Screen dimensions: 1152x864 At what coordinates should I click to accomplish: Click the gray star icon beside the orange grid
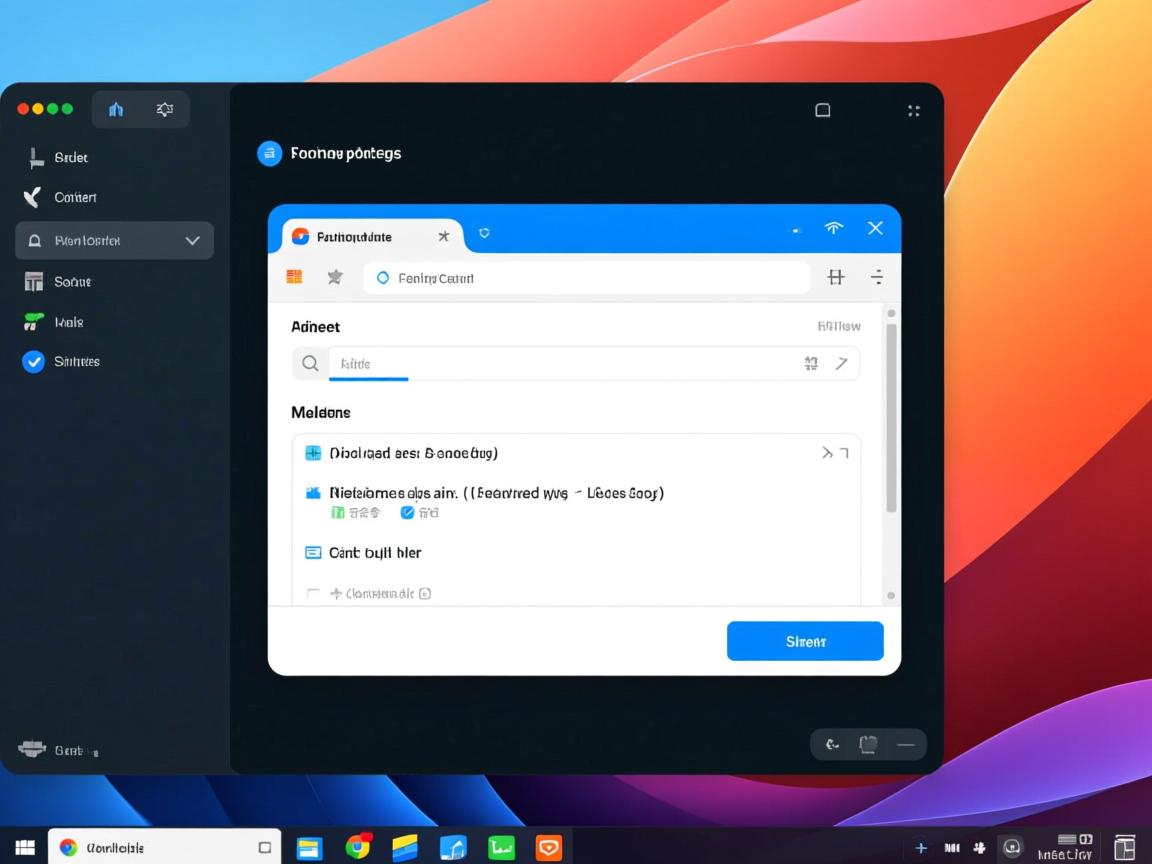[x=336, y=277]
